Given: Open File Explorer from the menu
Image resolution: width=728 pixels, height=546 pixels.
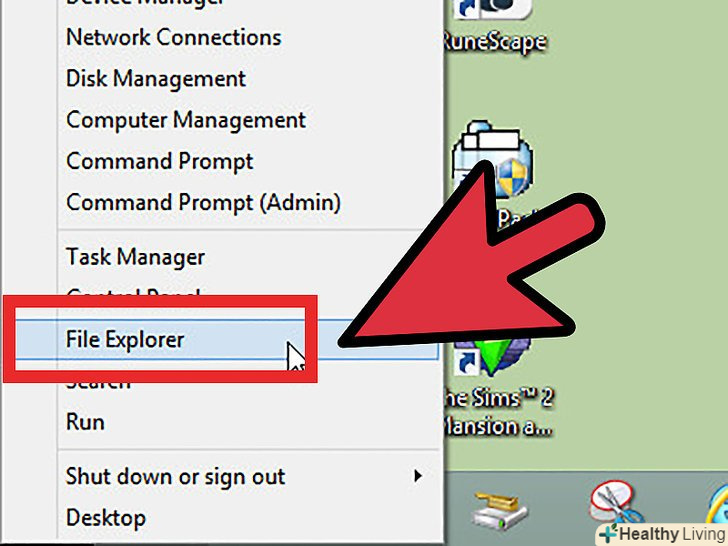Looking at the screenshot, I should coord(125,339).
